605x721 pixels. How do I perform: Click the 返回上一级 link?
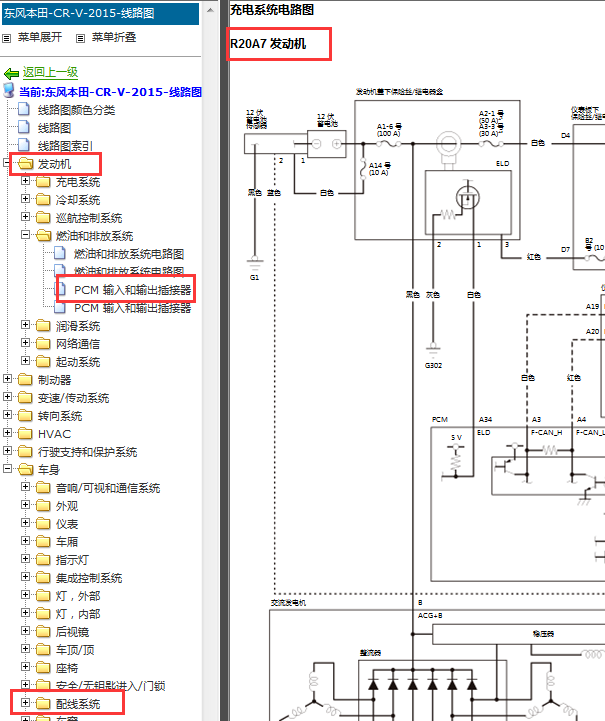click(51, 72)
